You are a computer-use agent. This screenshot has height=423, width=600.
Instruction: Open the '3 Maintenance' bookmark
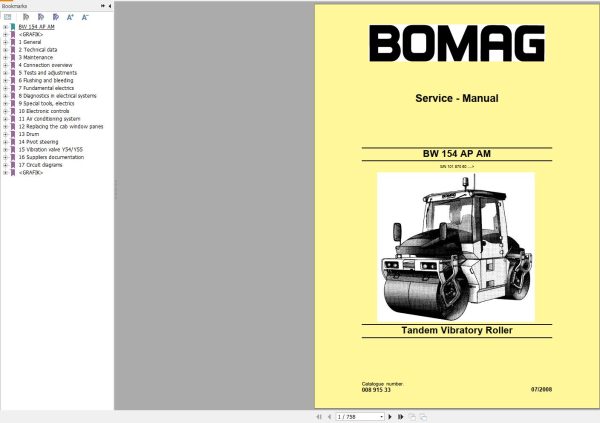point(36,57)
